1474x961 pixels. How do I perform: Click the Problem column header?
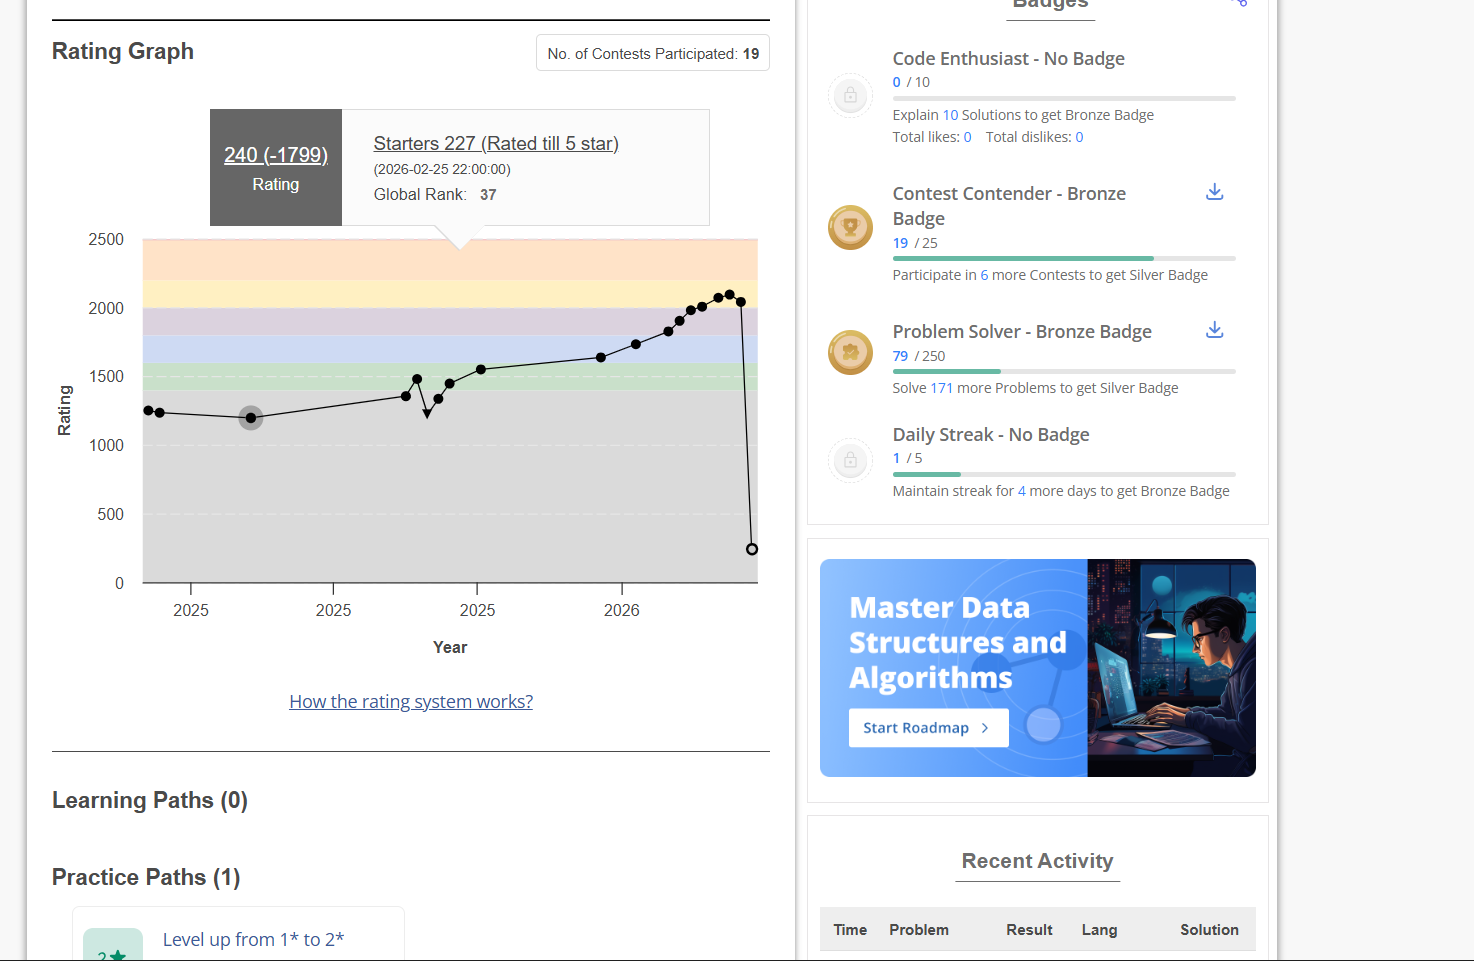(919, 930)
